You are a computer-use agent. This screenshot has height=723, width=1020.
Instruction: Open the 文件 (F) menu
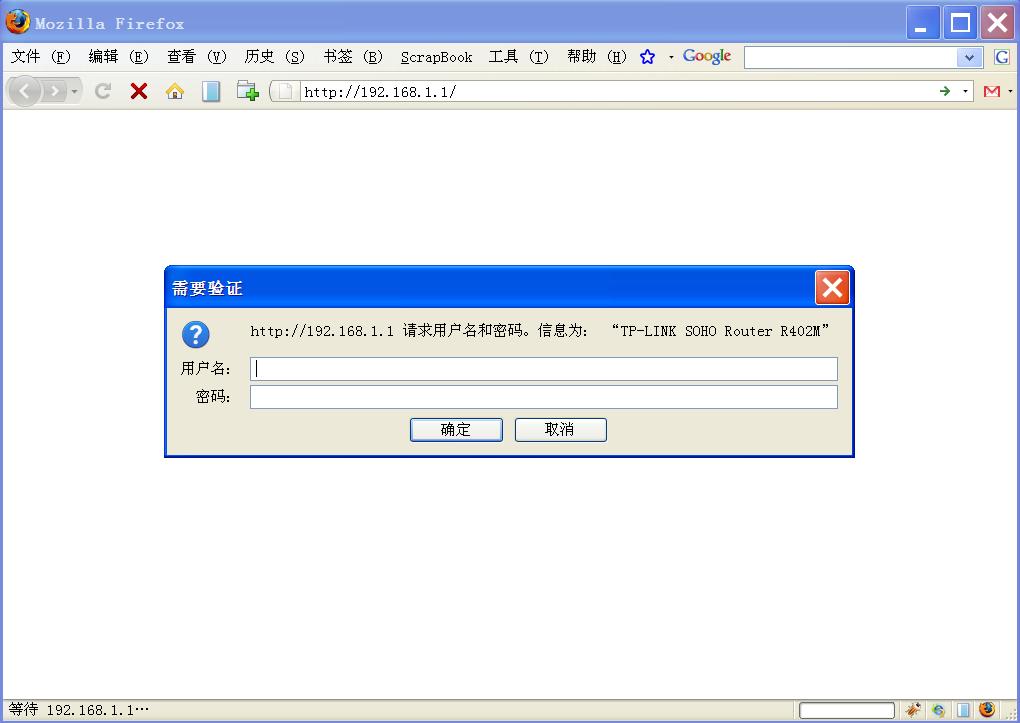pos(40,57)
